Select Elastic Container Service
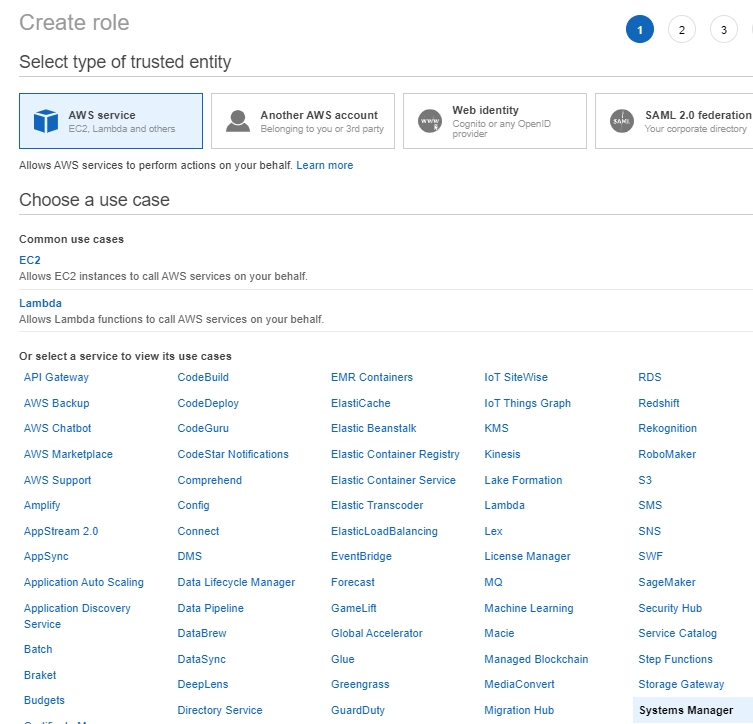The height and width of the screenshot is (724, 753). point(393,480)
